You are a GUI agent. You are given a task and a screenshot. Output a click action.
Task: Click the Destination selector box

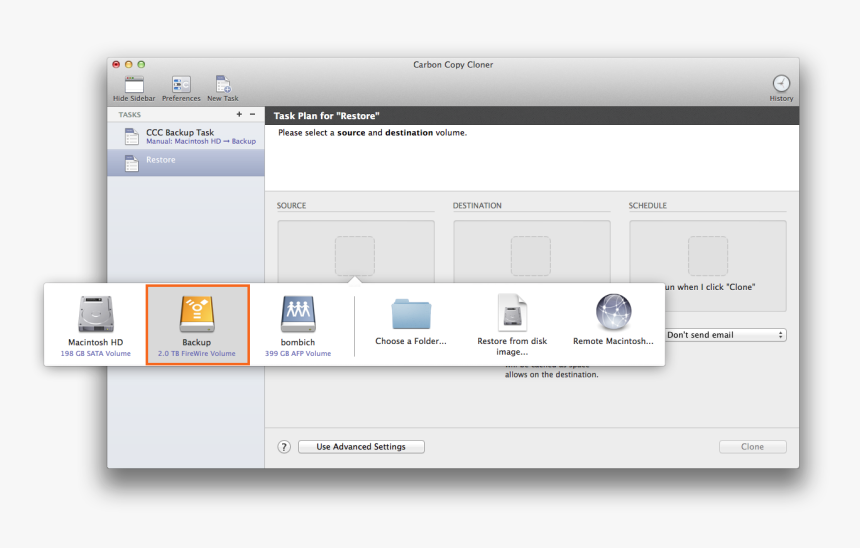pyautogui.click(x=531, y=256)
